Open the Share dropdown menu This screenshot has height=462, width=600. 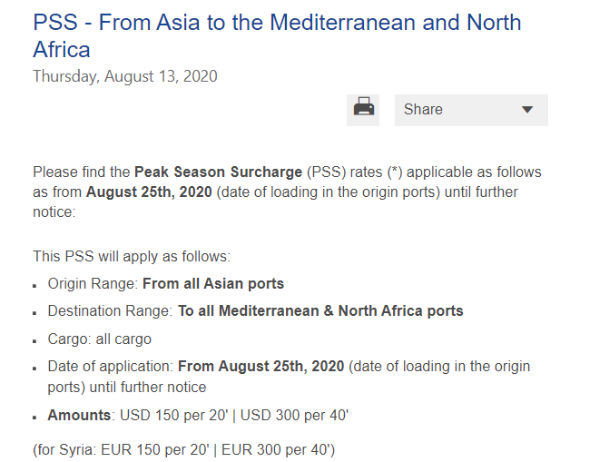pos(471,110)
